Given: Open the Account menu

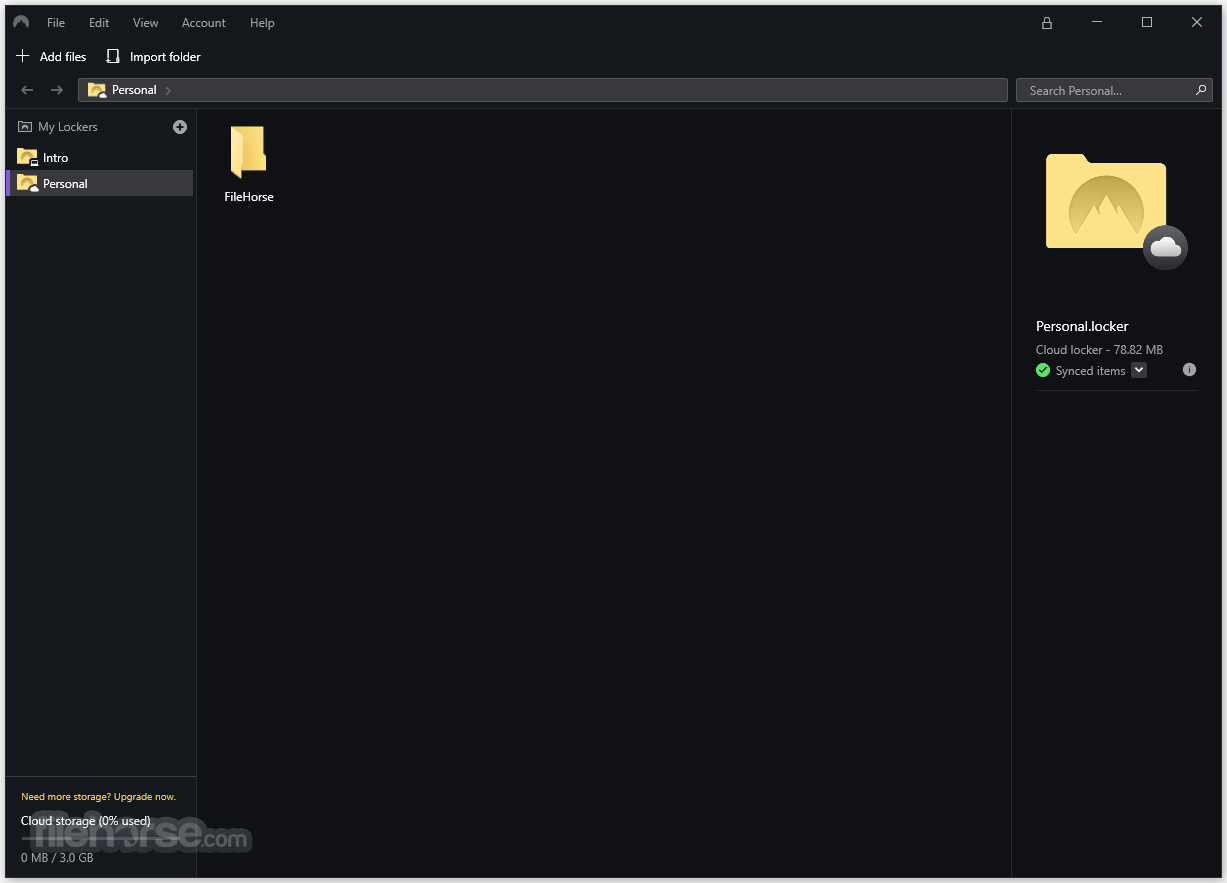Looking at the screenshot, I should (204, 23).
